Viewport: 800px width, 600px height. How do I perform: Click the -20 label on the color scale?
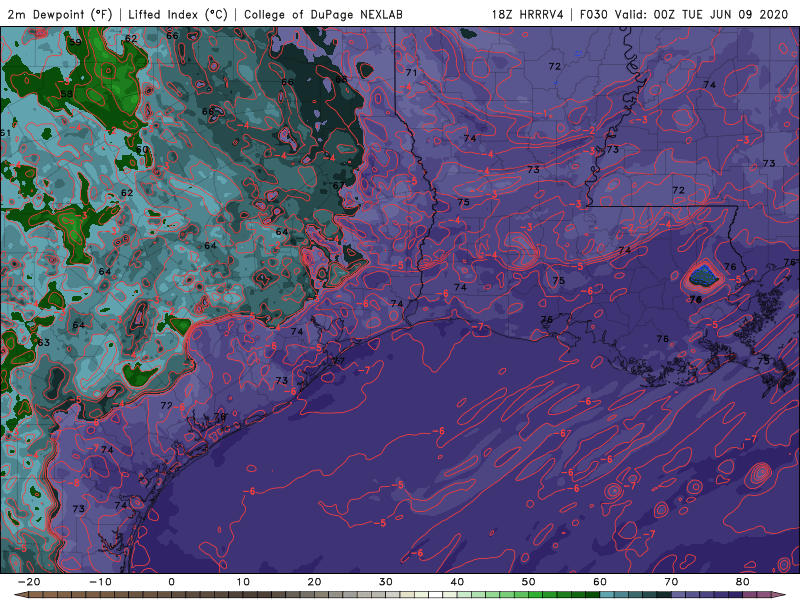pos(29,582)
